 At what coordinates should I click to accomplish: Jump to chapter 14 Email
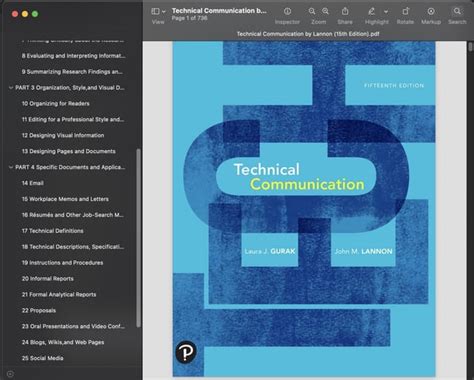point(33,183)
